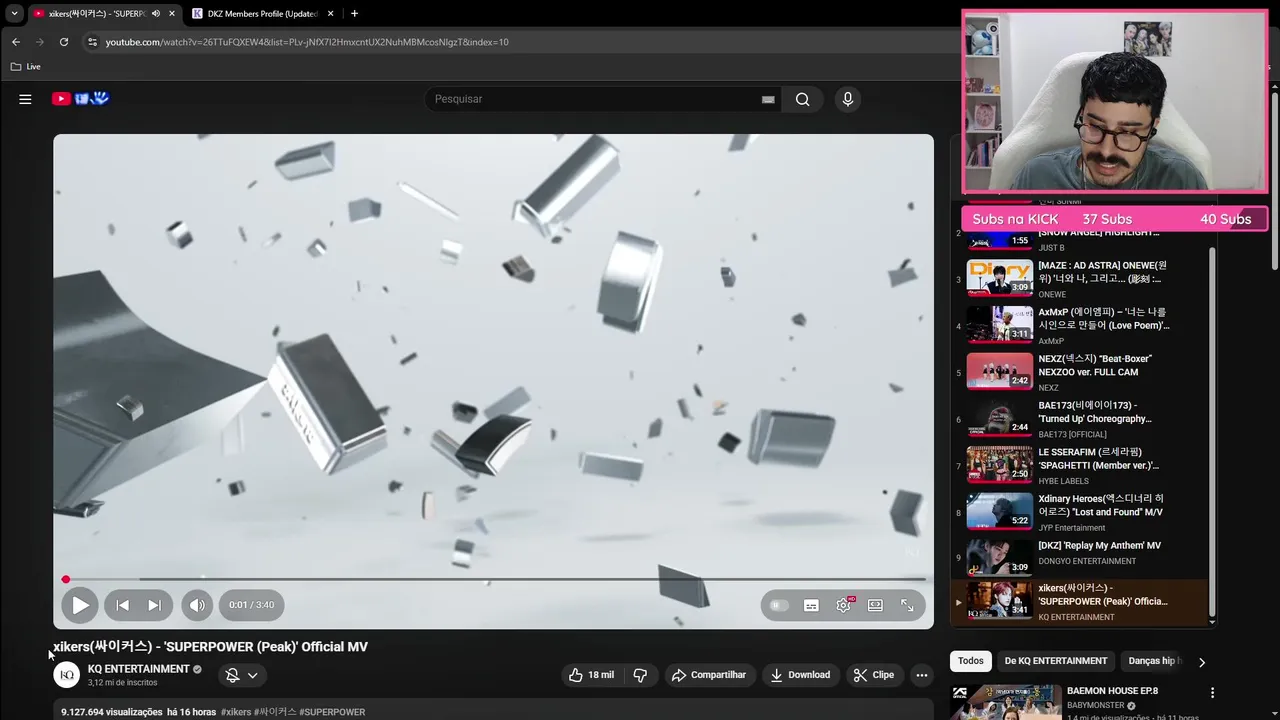Skip to the previous playlist video
This screenshot has height=720, width=1280.
pyautogui.click(x=122, y=605)
